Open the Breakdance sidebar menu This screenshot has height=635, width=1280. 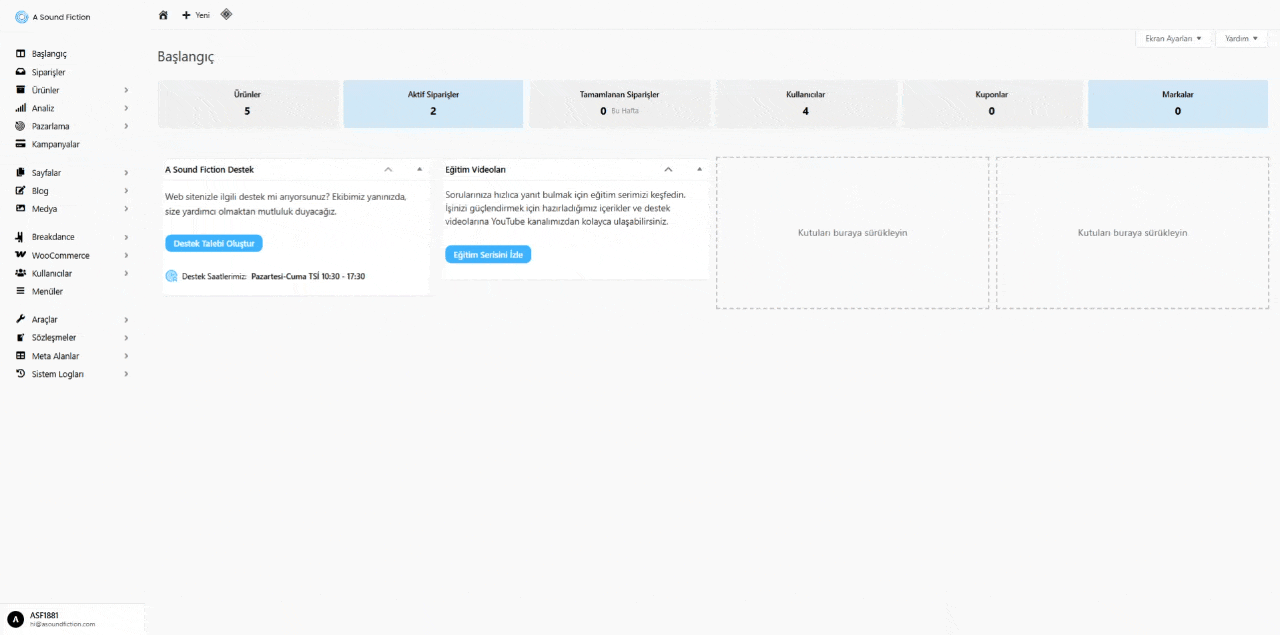pyautogui.click(x=53, y=237)
